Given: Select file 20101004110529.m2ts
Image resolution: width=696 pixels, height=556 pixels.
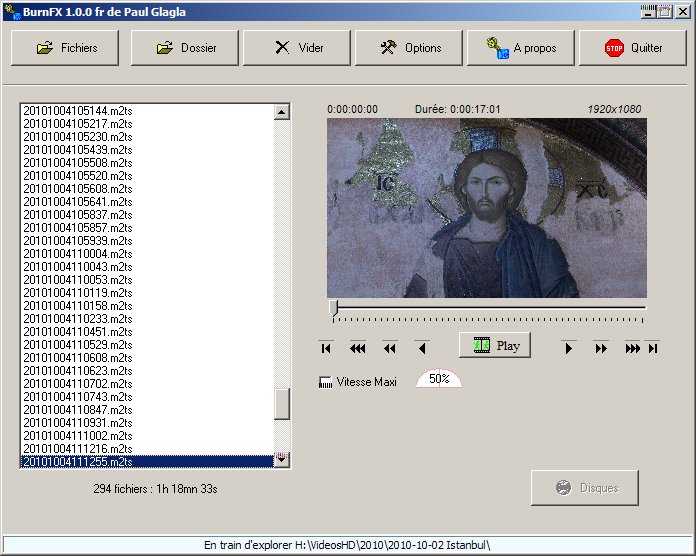Looking at the screenshot, I should (147, 345).
